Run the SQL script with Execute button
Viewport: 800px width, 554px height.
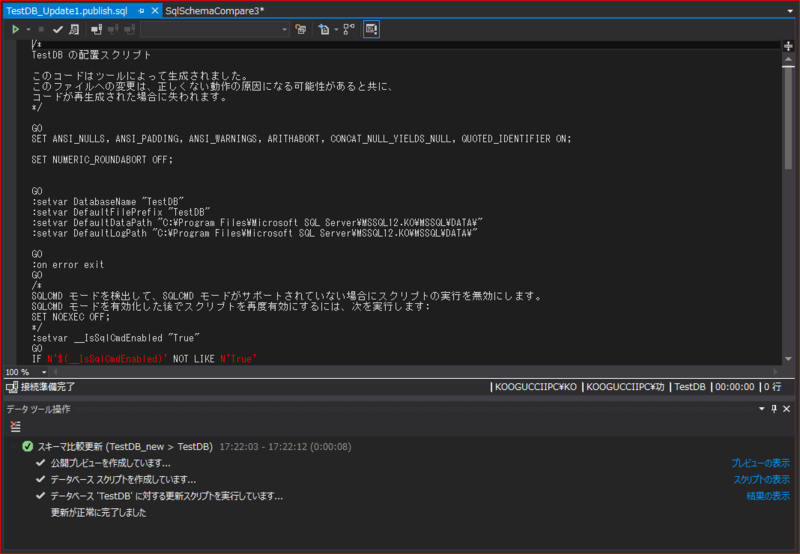pos(15,30)
